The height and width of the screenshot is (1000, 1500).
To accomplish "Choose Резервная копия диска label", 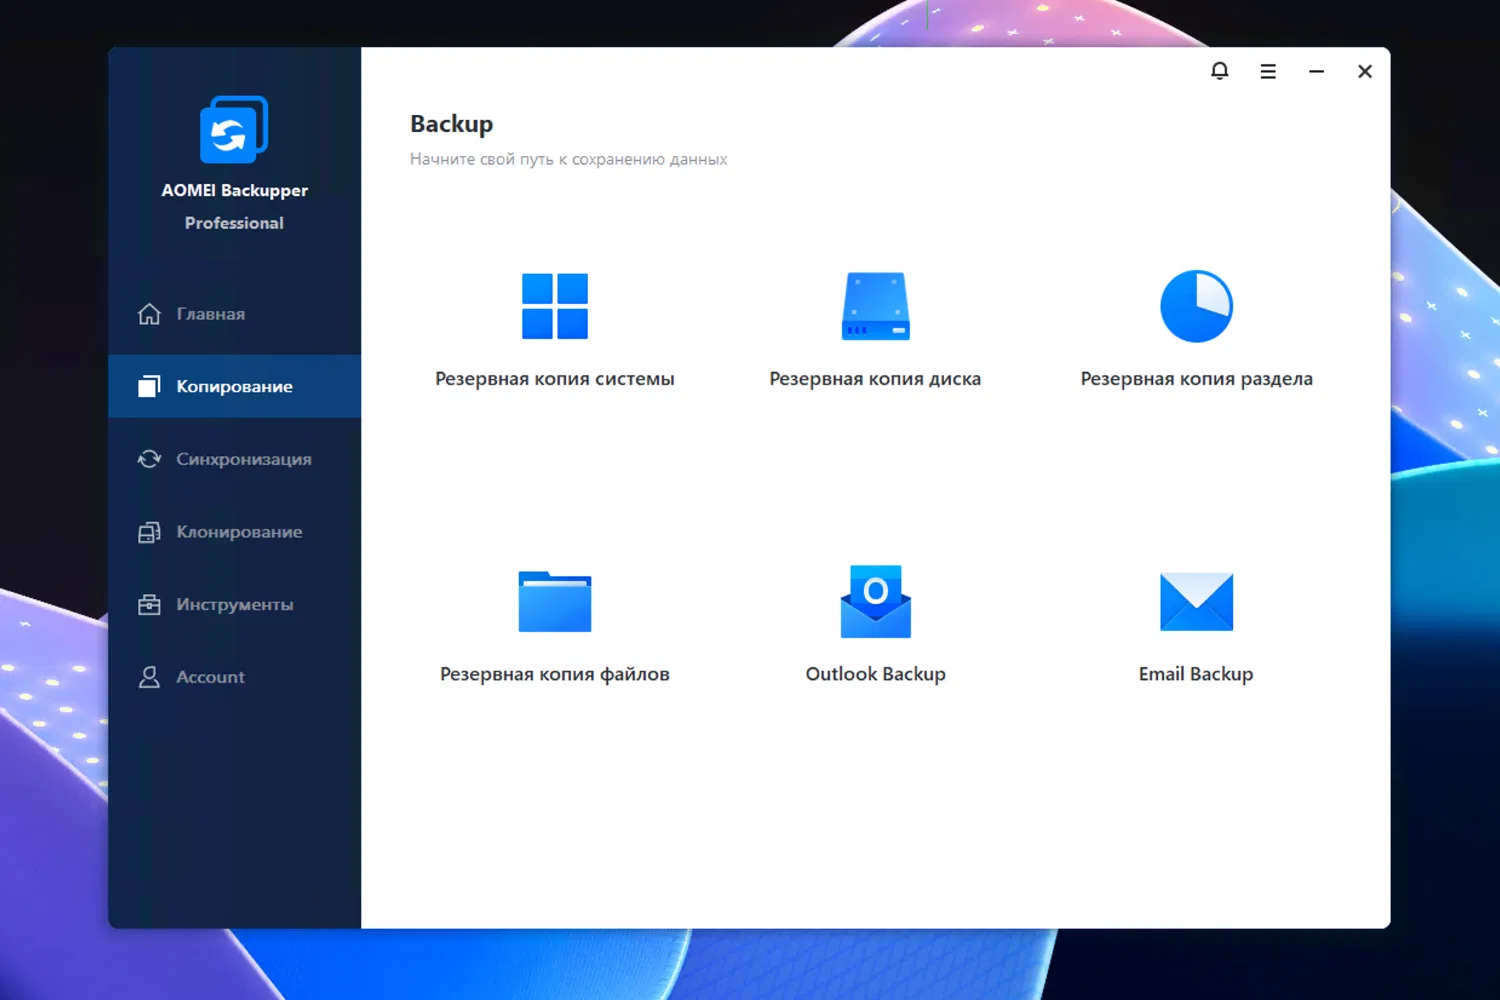I will point(875,379).
